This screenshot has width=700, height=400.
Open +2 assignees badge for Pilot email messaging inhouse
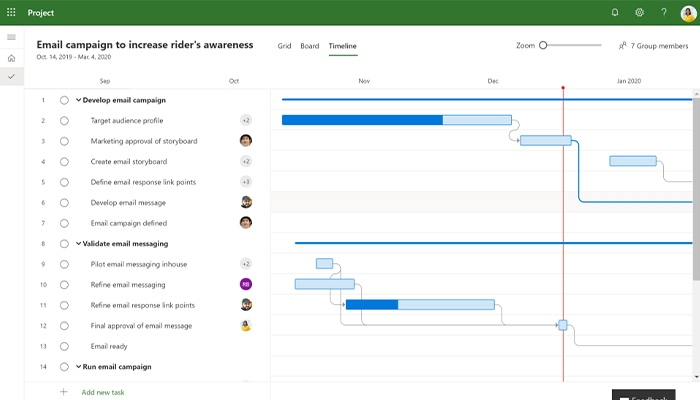click(x=246, y=264)
